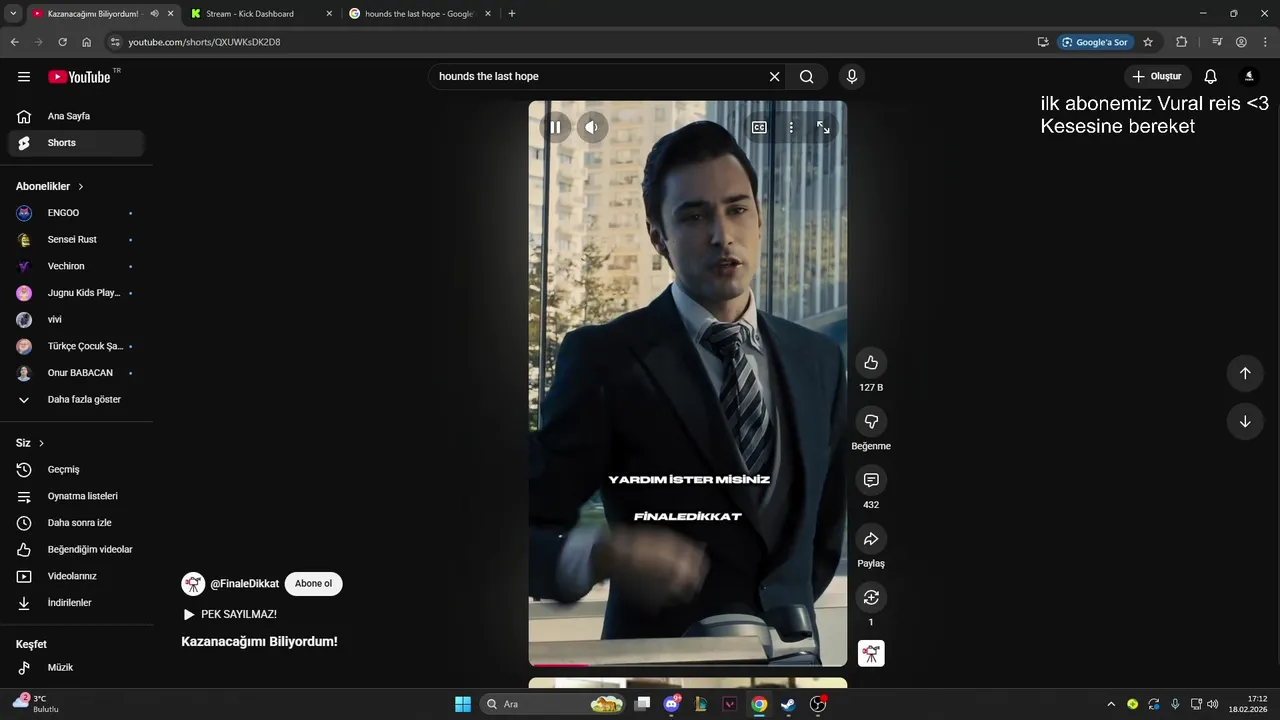Image resolution: width=1280 pixels, height=720 pixels.
Task: Dislike the Short (Beğenme)
Action: click(x=871, y=422)
